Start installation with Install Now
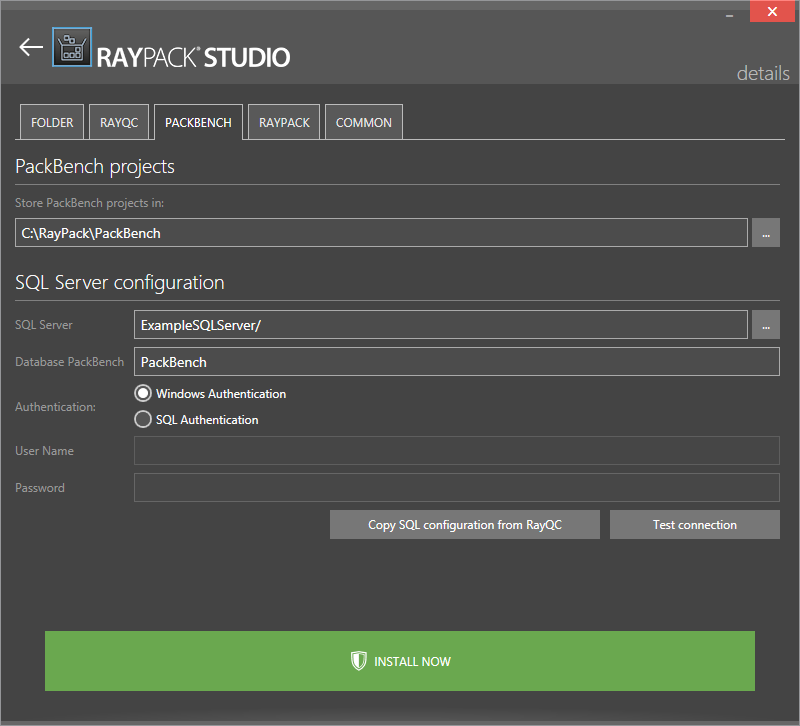800x726 pixels. 400,661
